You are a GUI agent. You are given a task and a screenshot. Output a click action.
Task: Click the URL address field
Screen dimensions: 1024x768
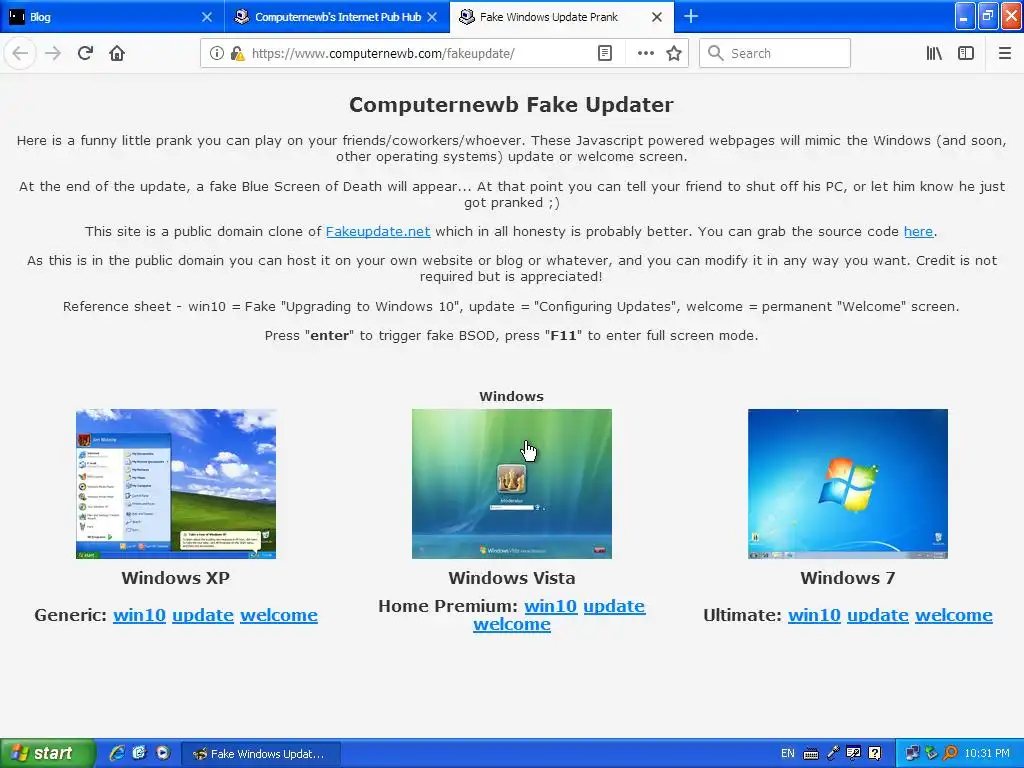[x=418, y=53]
